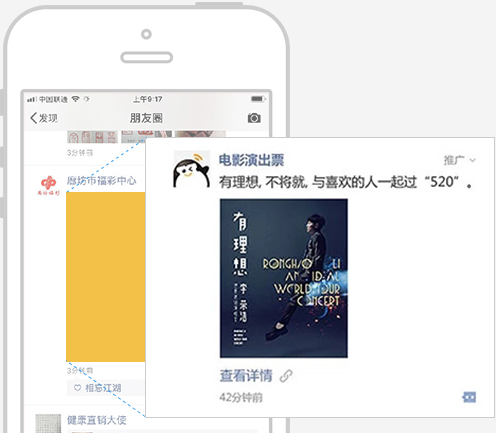This screenshot has width=496, height=433.
Task: Tap the cellular signal bars icon
Action: 32,99
